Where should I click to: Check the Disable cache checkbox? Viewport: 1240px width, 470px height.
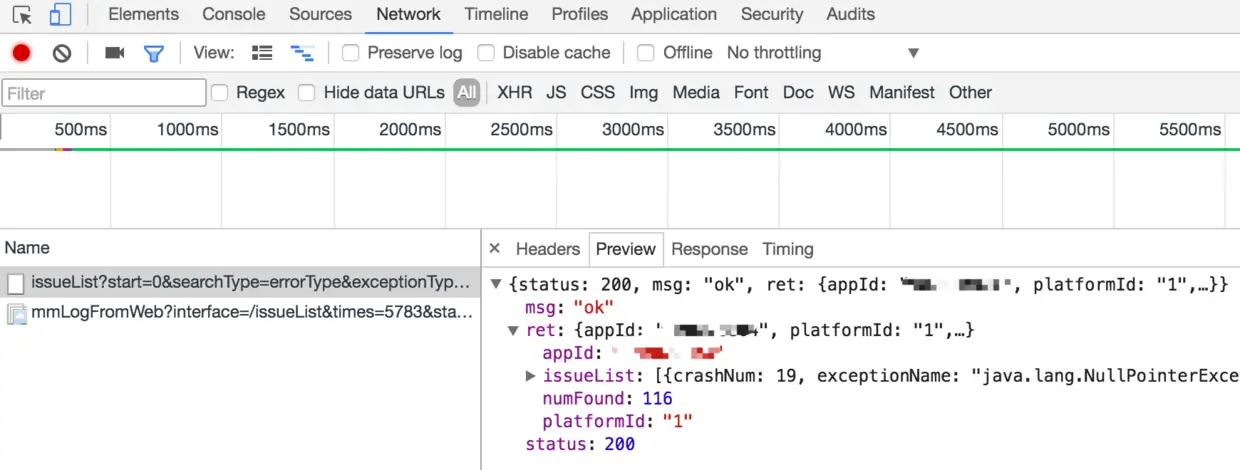(x=486, y=53)
